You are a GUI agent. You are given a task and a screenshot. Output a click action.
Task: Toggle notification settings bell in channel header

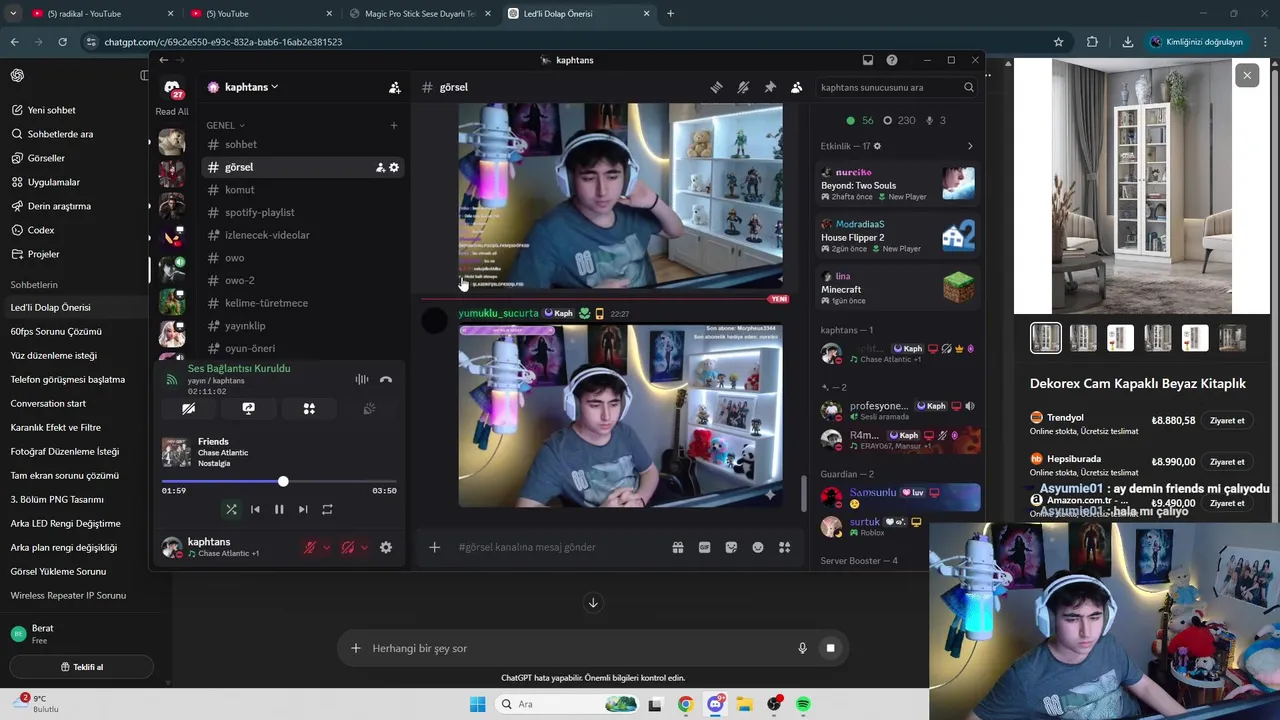click(x=743, y=87)
